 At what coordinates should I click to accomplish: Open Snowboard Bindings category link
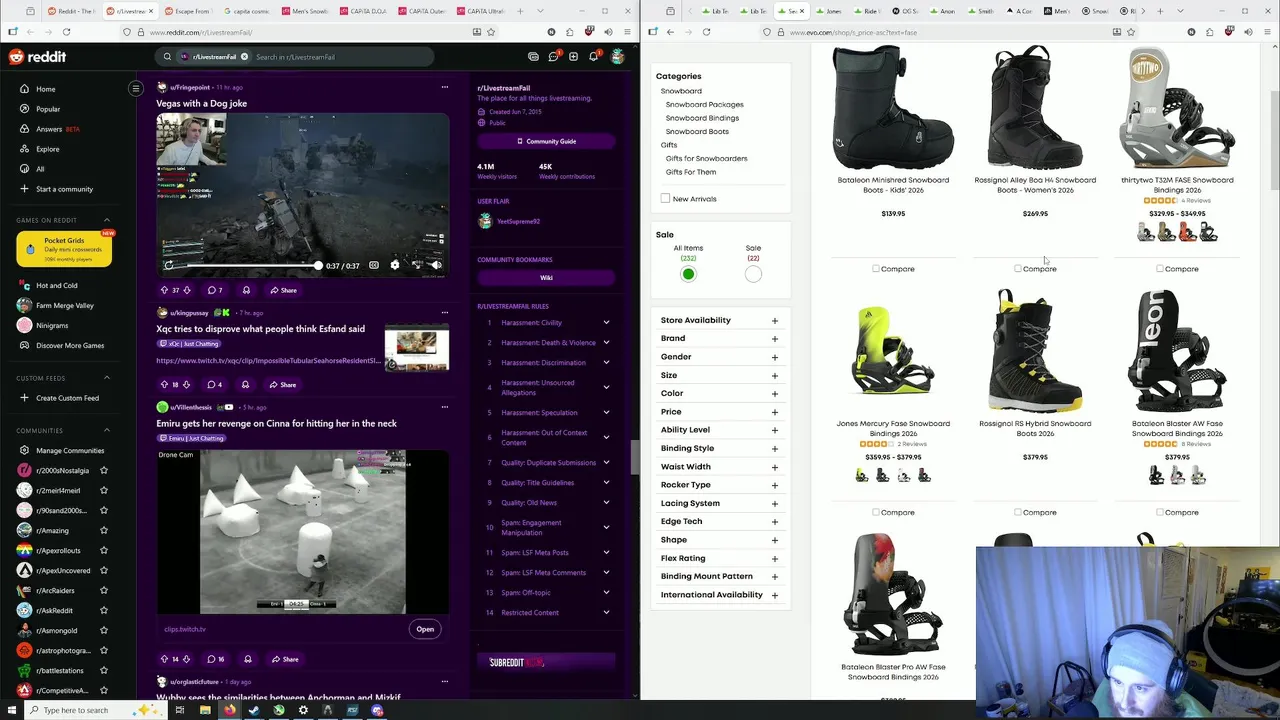[702, 118]
